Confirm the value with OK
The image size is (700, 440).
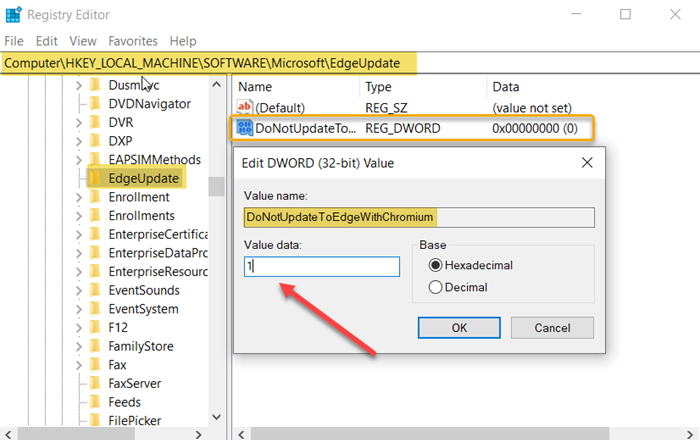tap(459, 328)
